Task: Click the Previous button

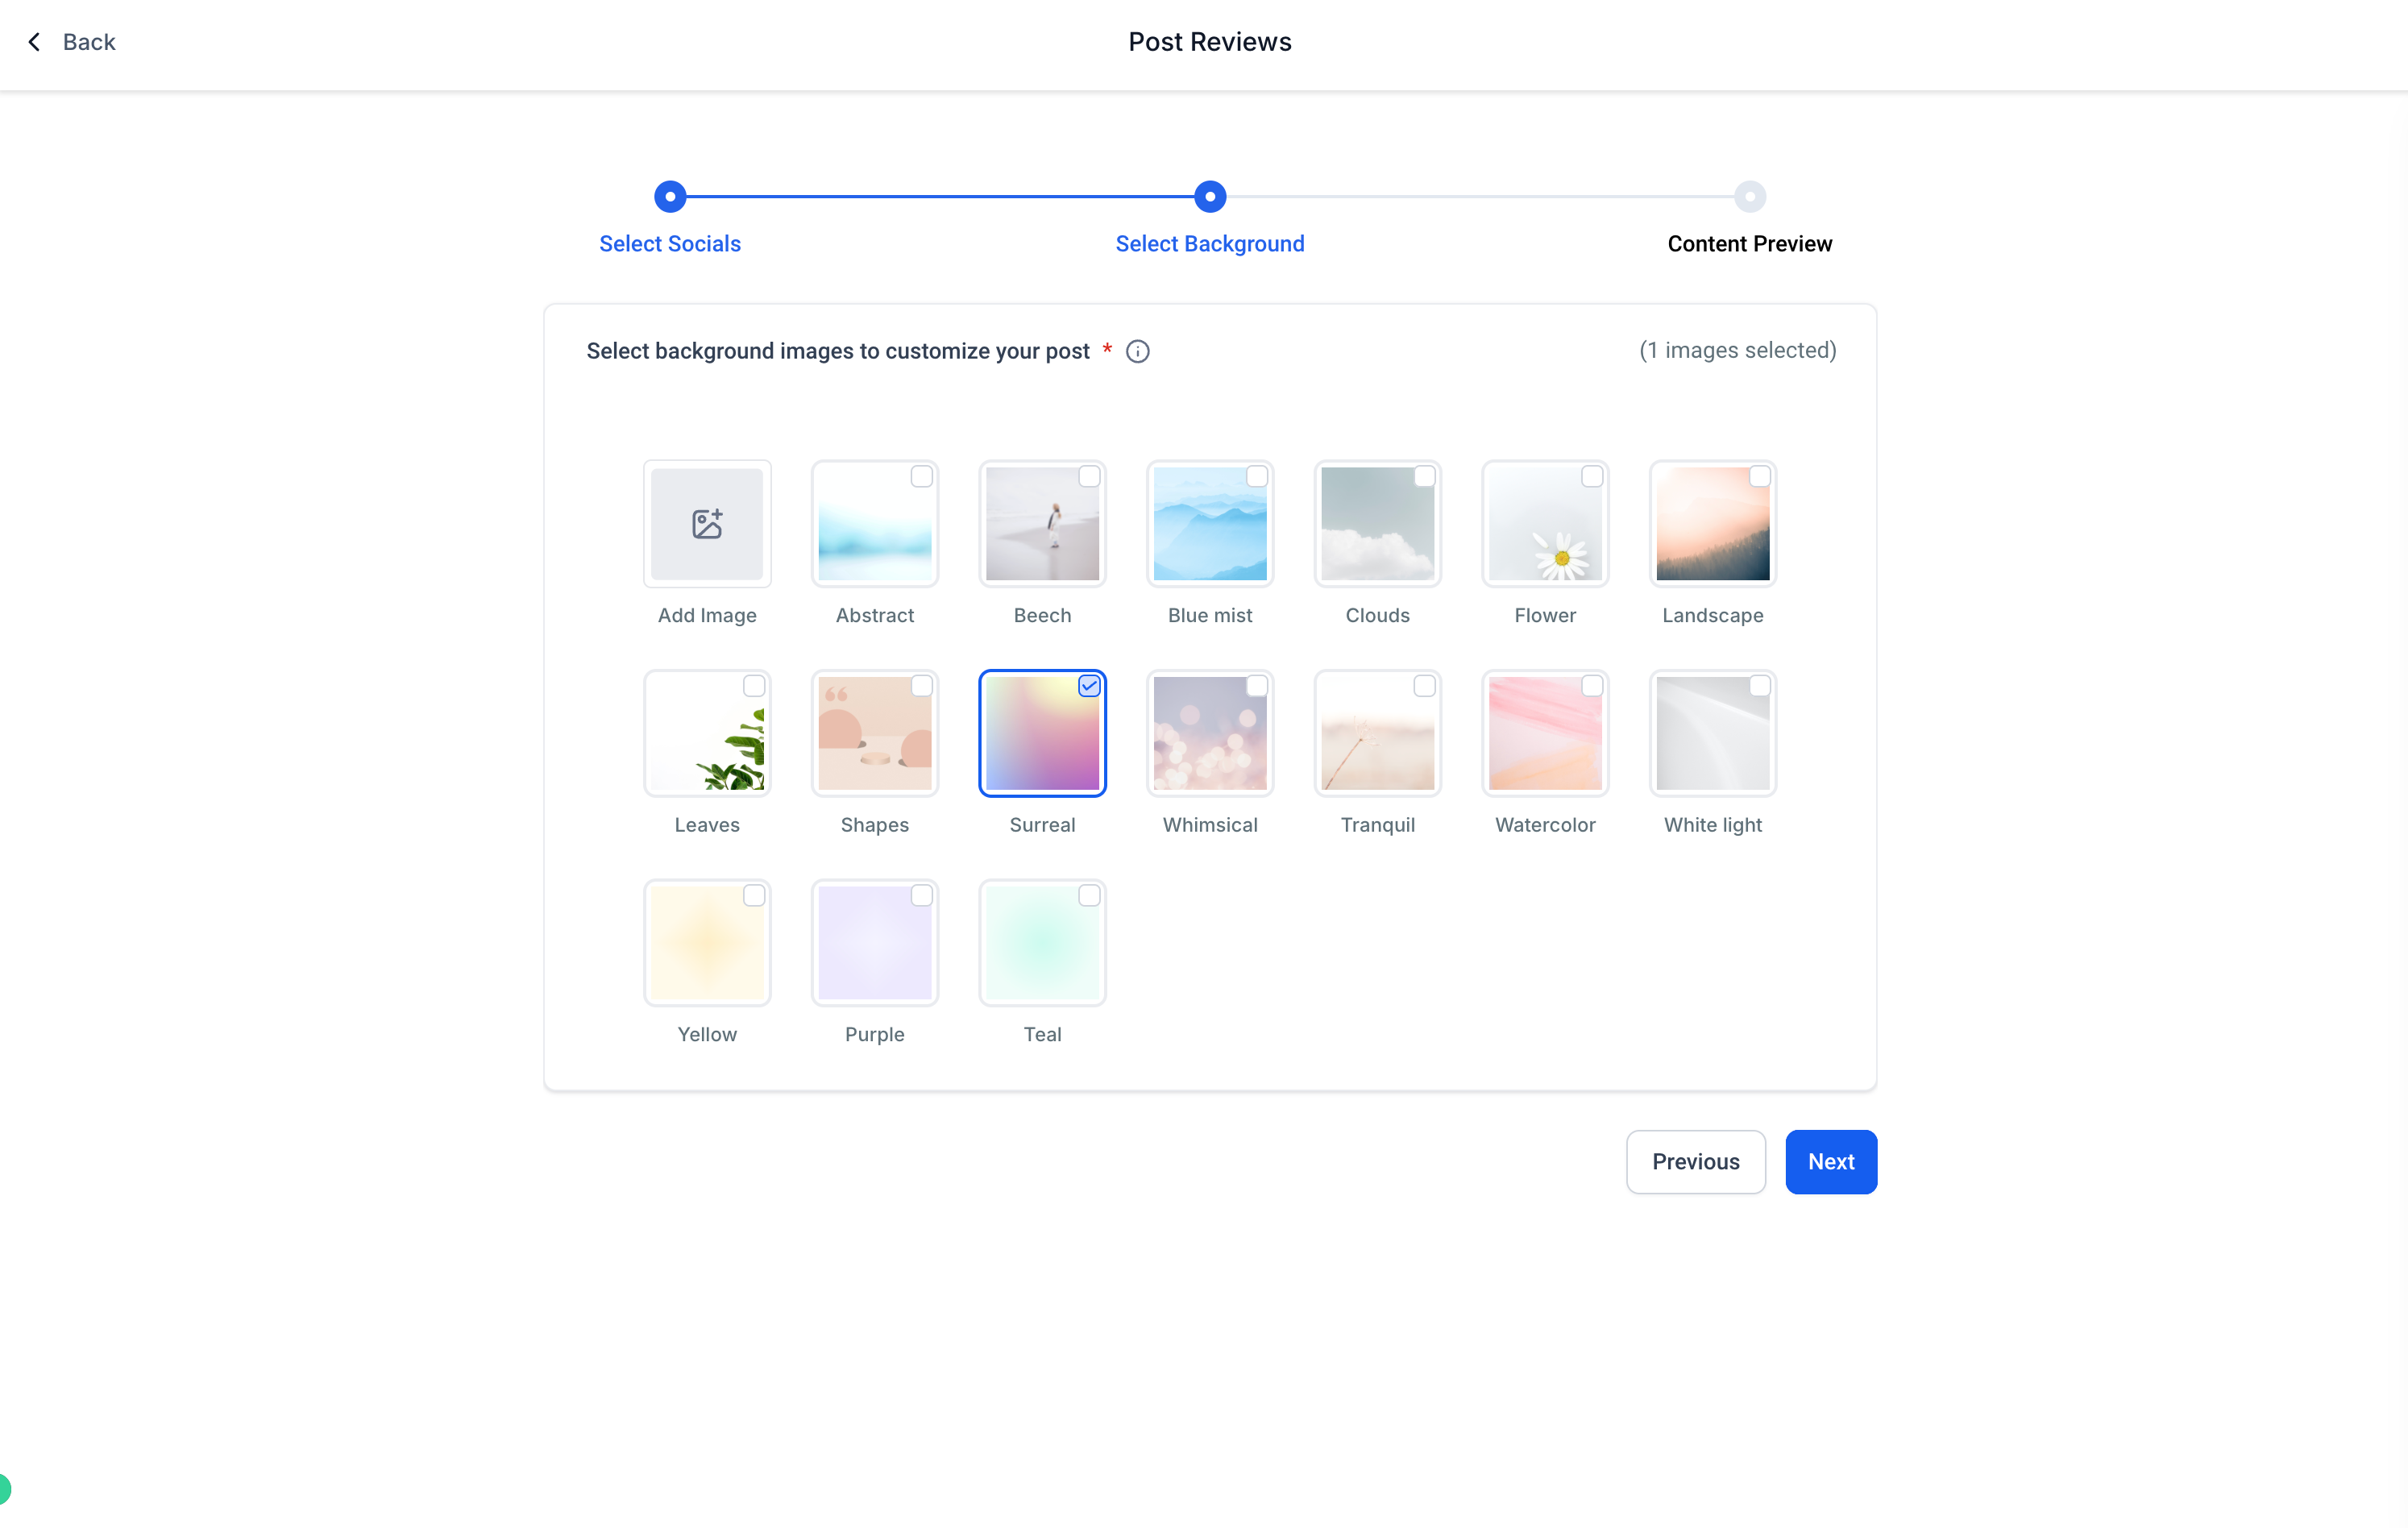Action: tap(1696, 1161)
